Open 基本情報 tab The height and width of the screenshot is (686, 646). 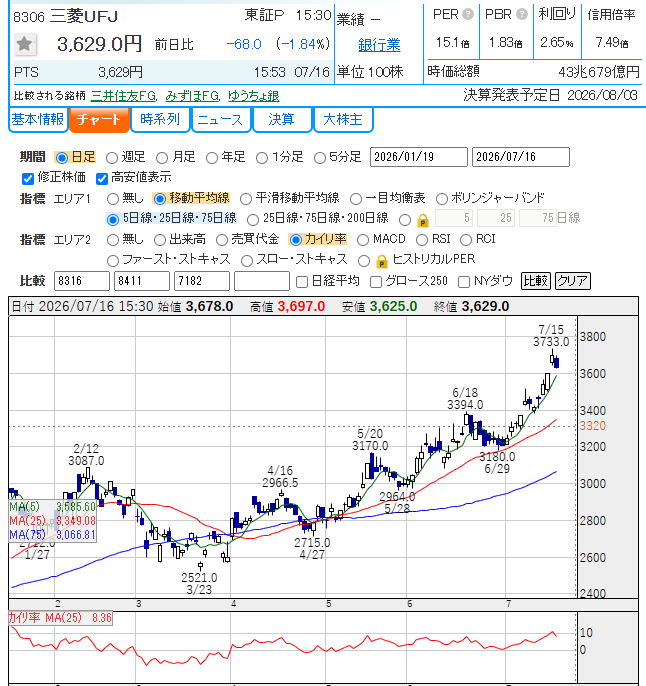click(38, 120)
